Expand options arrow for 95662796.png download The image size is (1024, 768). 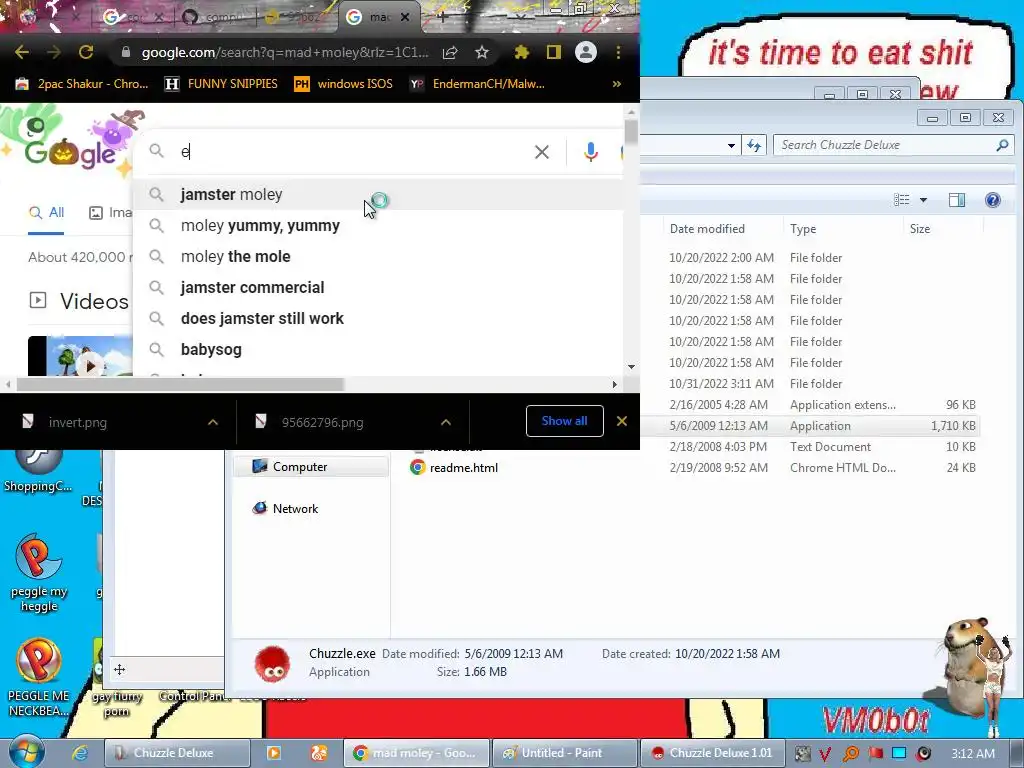pyautogui.click(x=446, y=423)
